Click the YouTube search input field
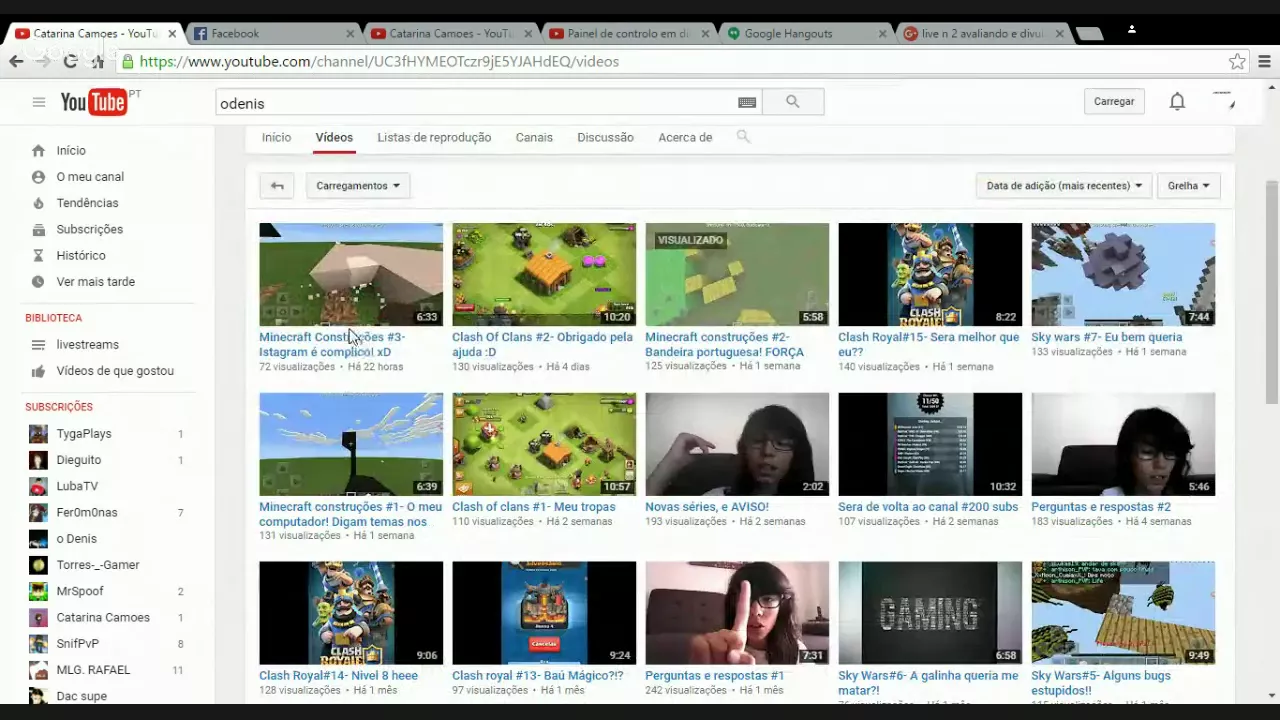This screenshot has width=1280, height=720. click(x=475, y=102)
